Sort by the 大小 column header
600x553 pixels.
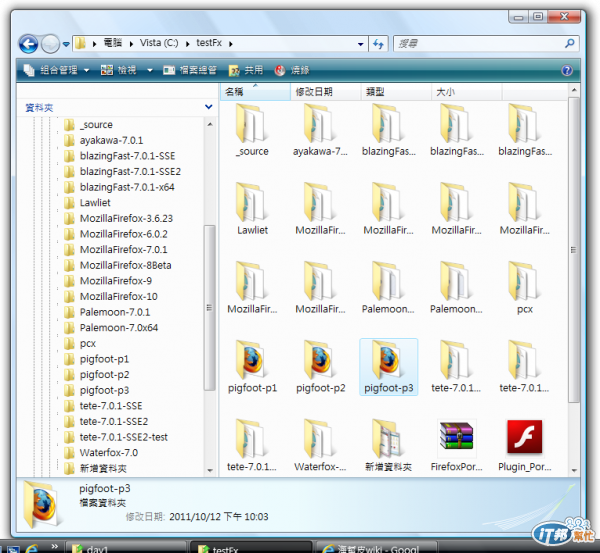[466, 92]
